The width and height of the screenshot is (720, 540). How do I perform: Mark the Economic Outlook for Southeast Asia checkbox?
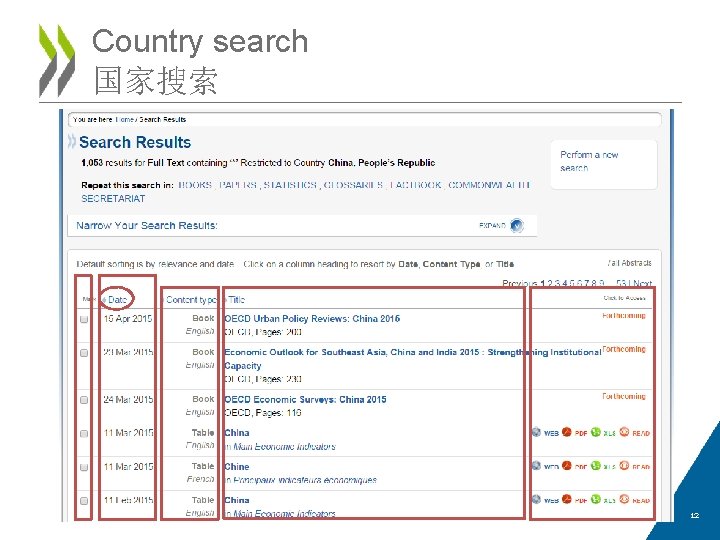[84, 353]
